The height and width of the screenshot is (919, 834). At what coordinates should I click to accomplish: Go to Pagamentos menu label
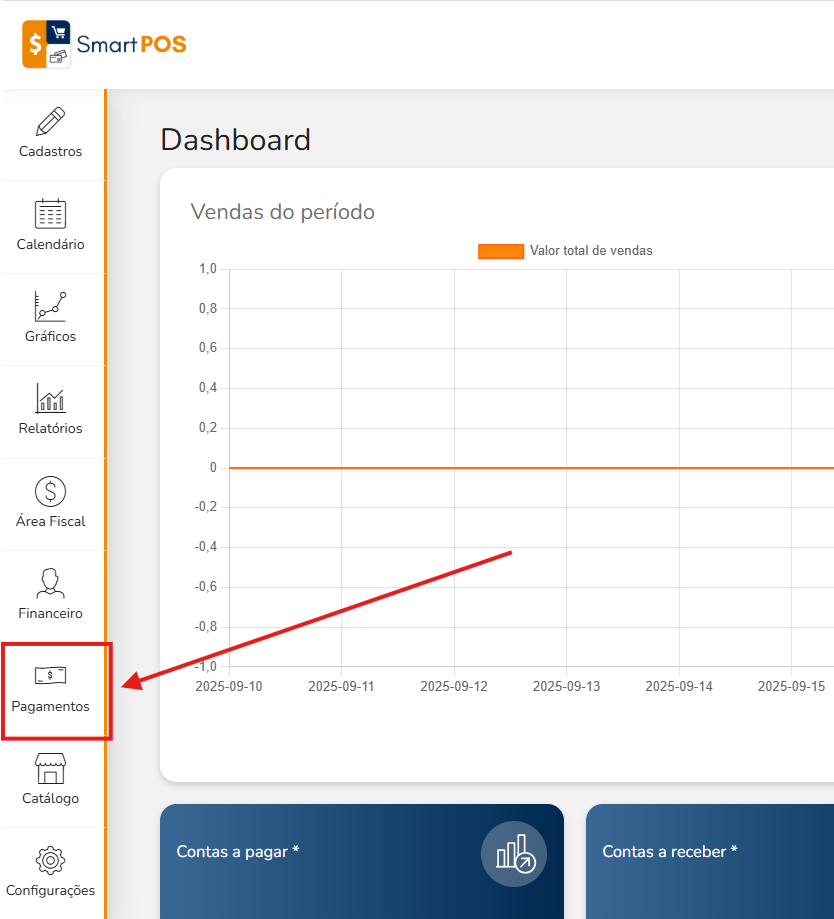50,706
